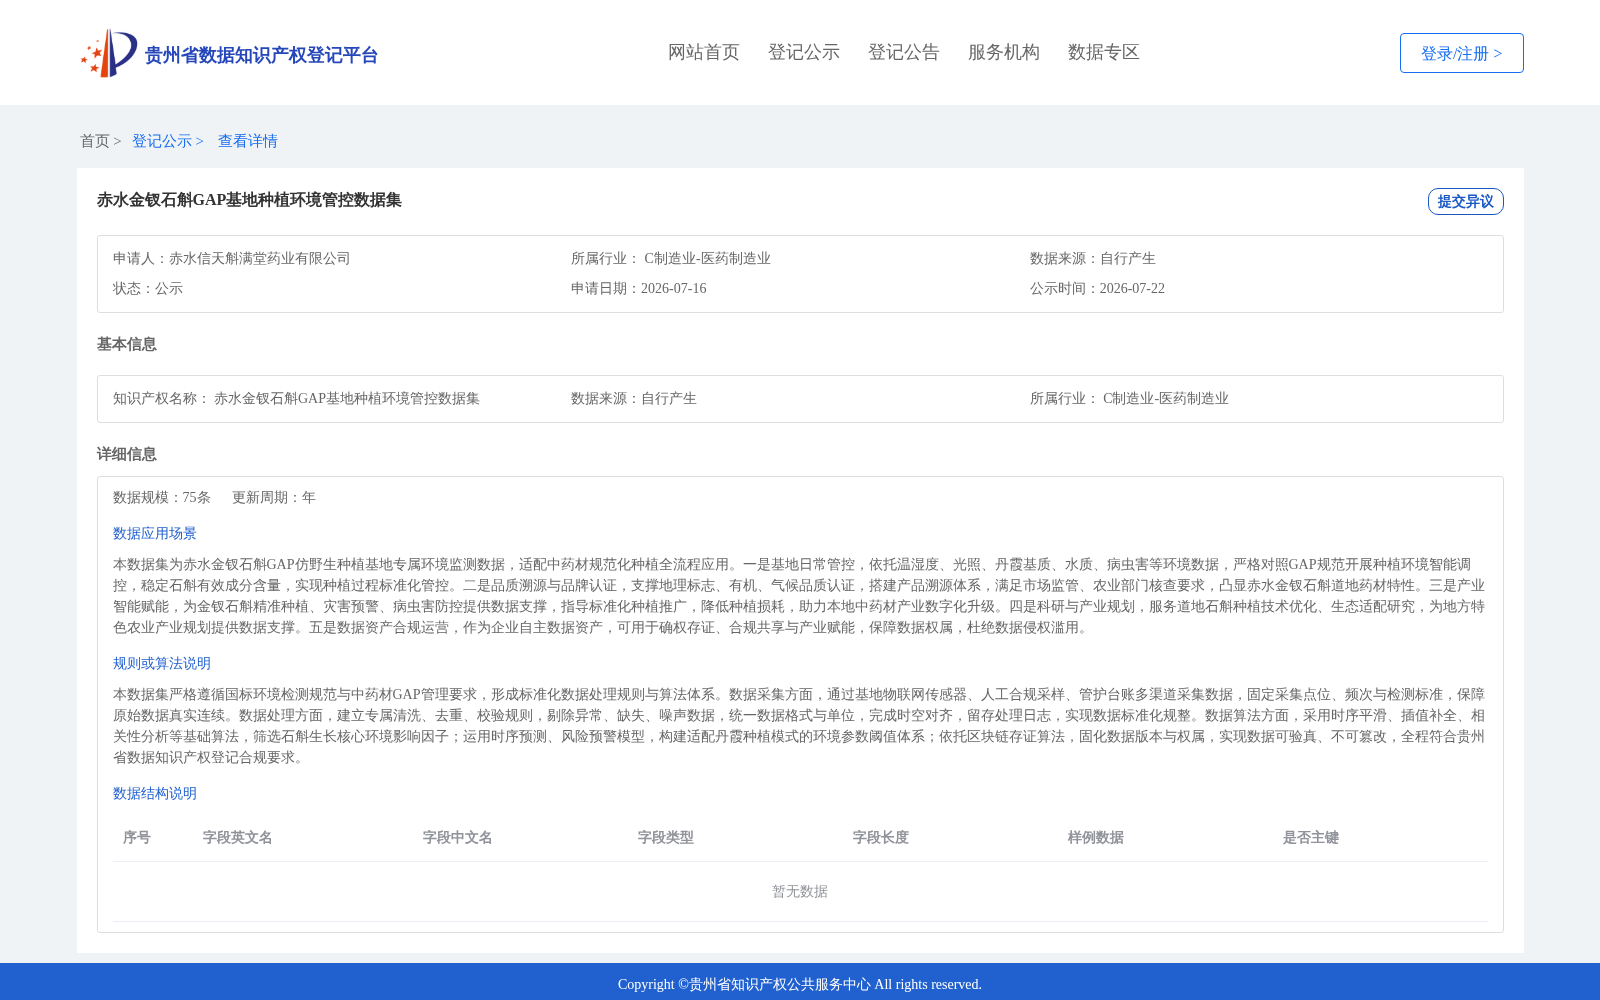Click the 知识产权名称 field in 基本信息

[x=296, y=398]
